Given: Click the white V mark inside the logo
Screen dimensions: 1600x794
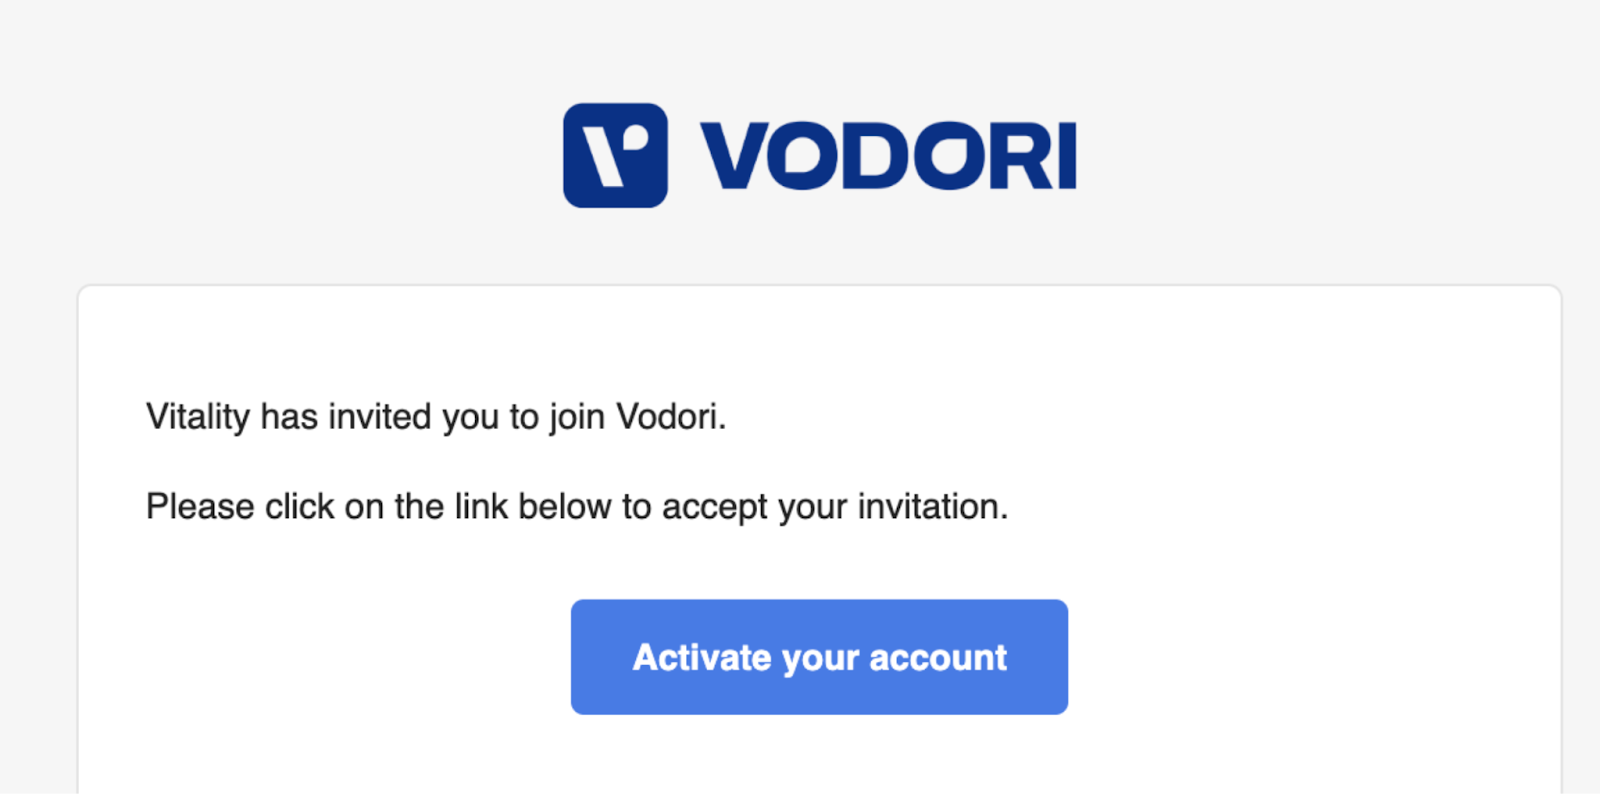Looking at the screenshot, I should tap(603, 159).
